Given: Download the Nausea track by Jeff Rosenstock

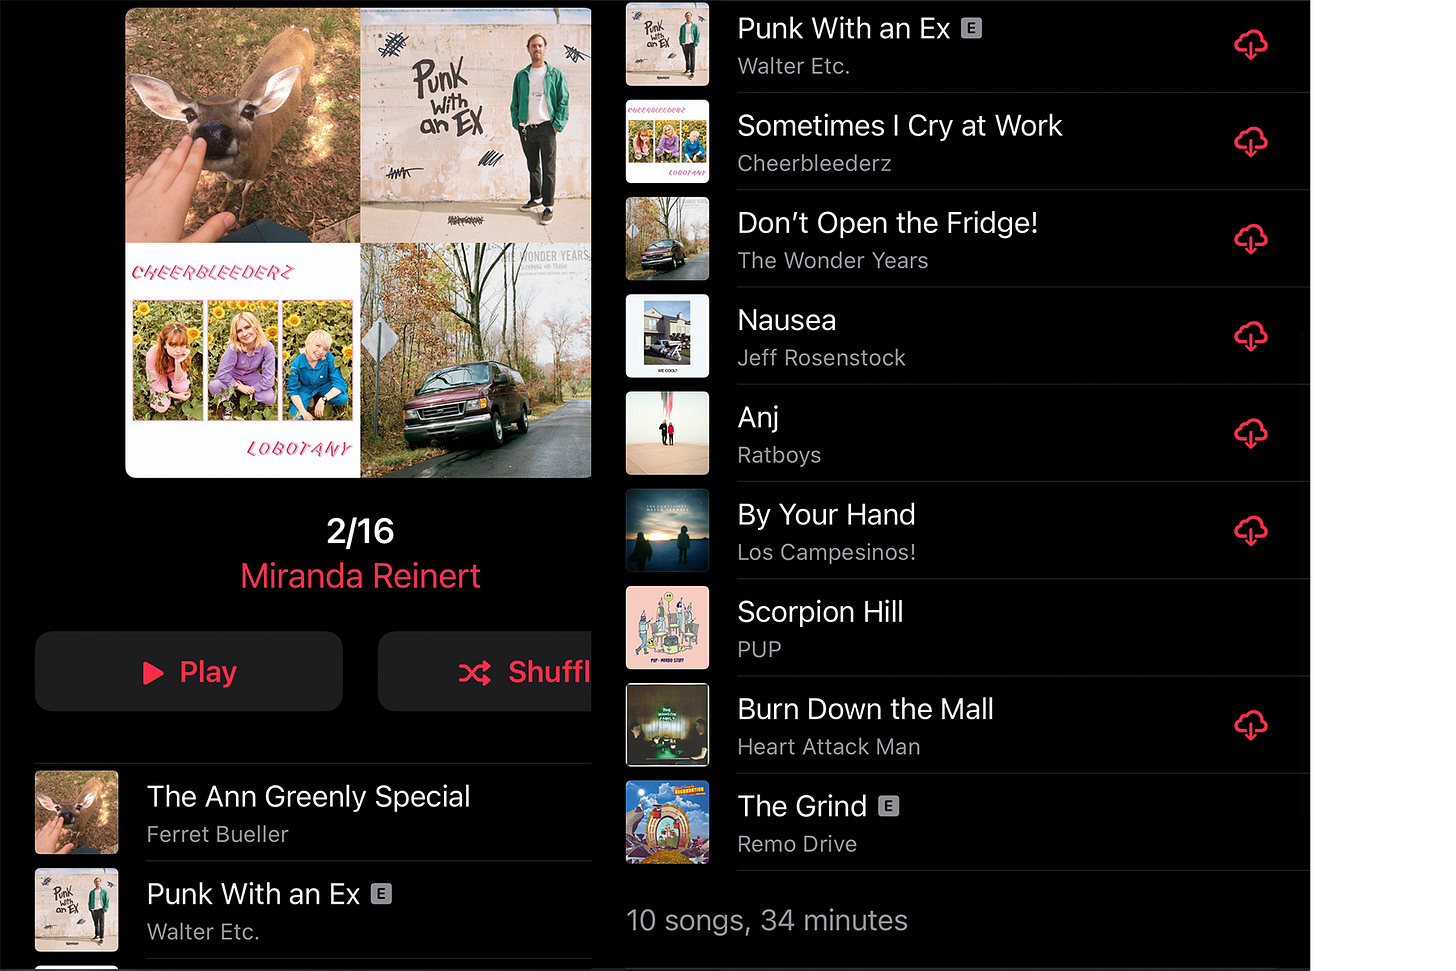Looking at the screenshot, I should [x=1250, y=336].
